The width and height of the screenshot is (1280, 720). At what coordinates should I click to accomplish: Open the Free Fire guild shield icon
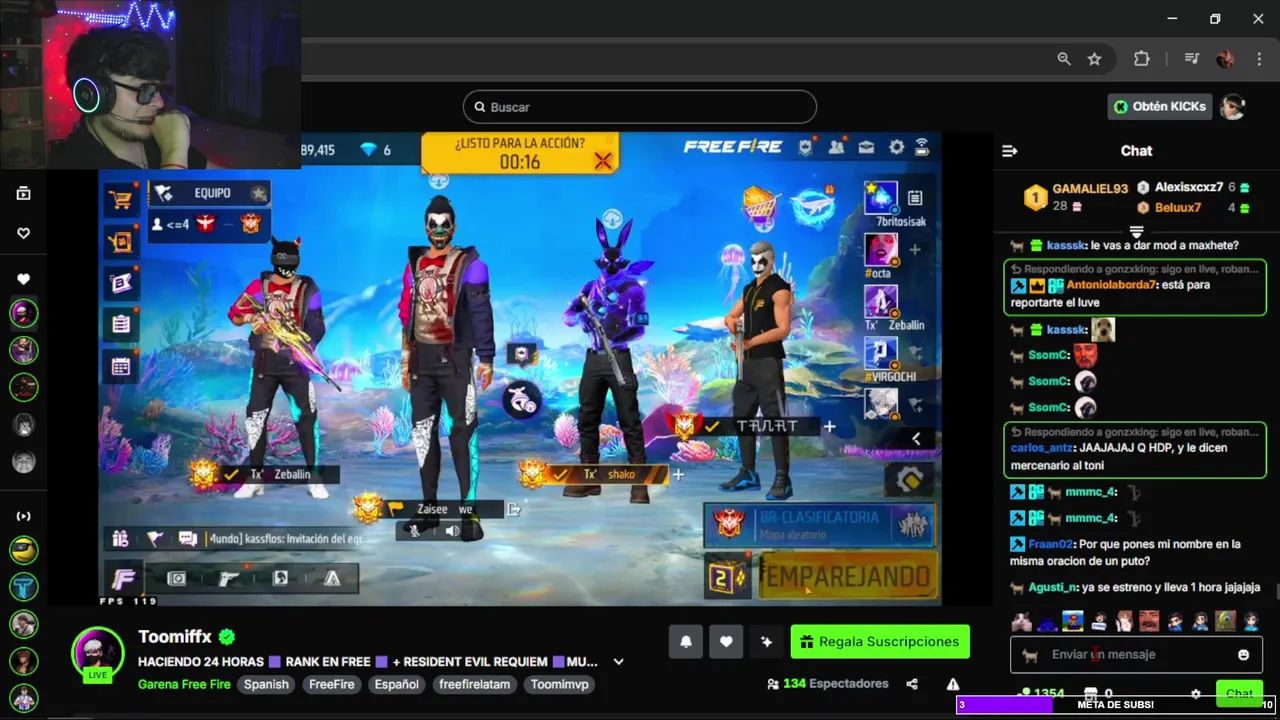click(806, 148)
